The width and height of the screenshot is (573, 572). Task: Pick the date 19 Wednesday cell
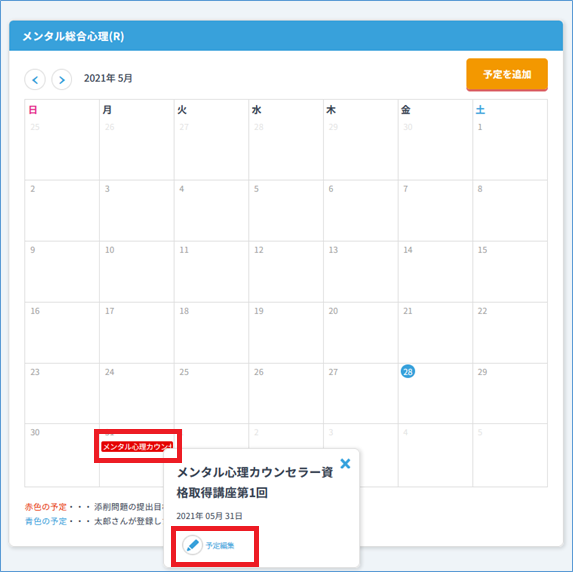coord(286,333)
